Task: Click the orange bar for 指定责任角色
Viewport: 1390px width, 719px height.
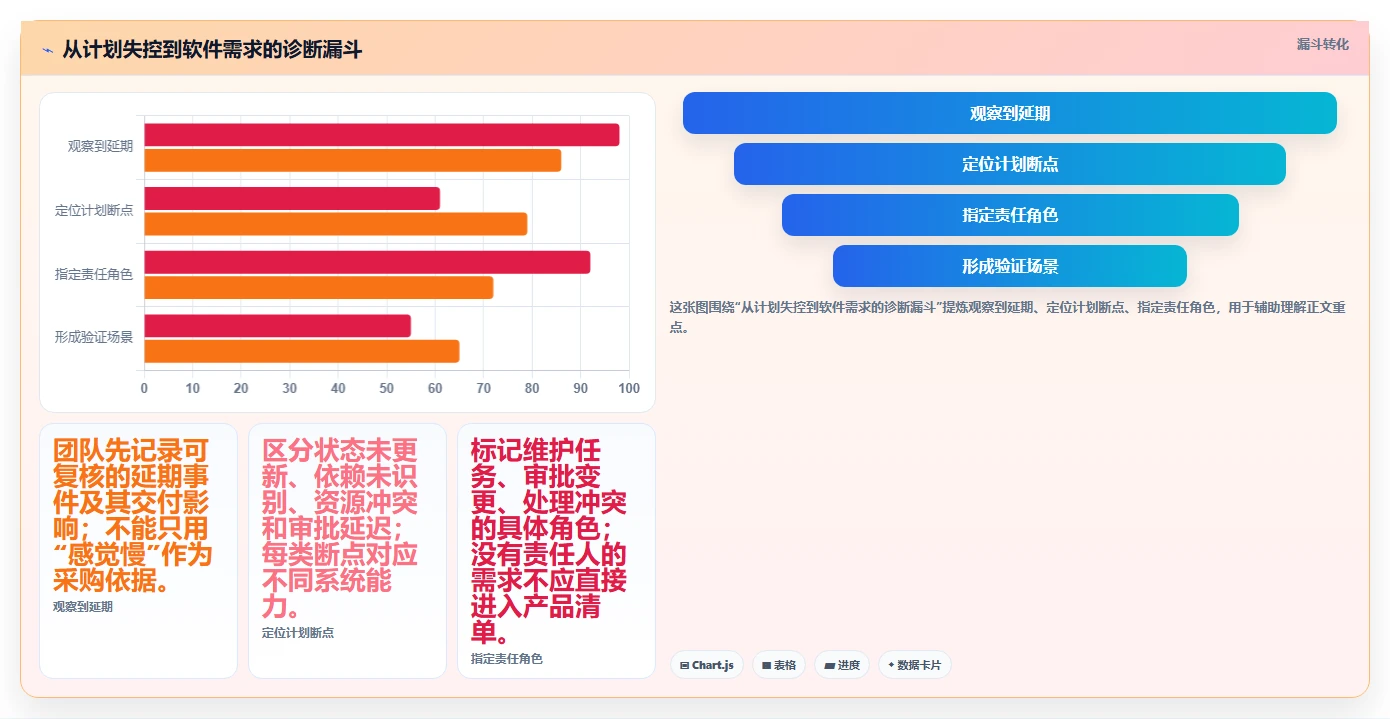Action: tap(319, 287)
